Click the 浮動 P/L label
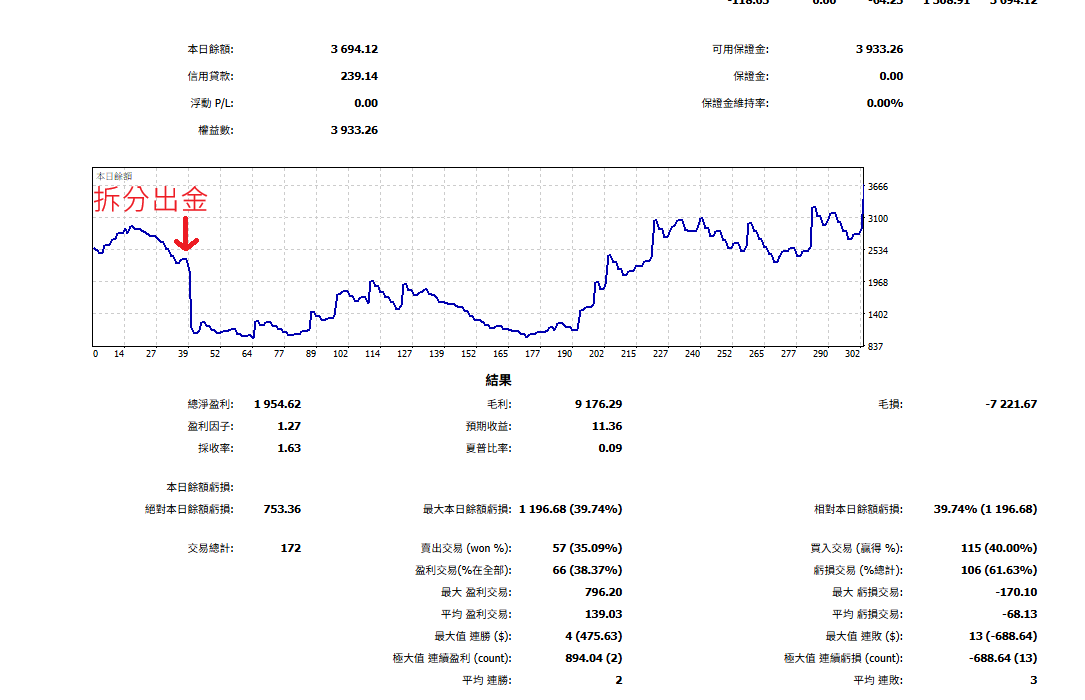The image size is (1085, 700). 212,103
